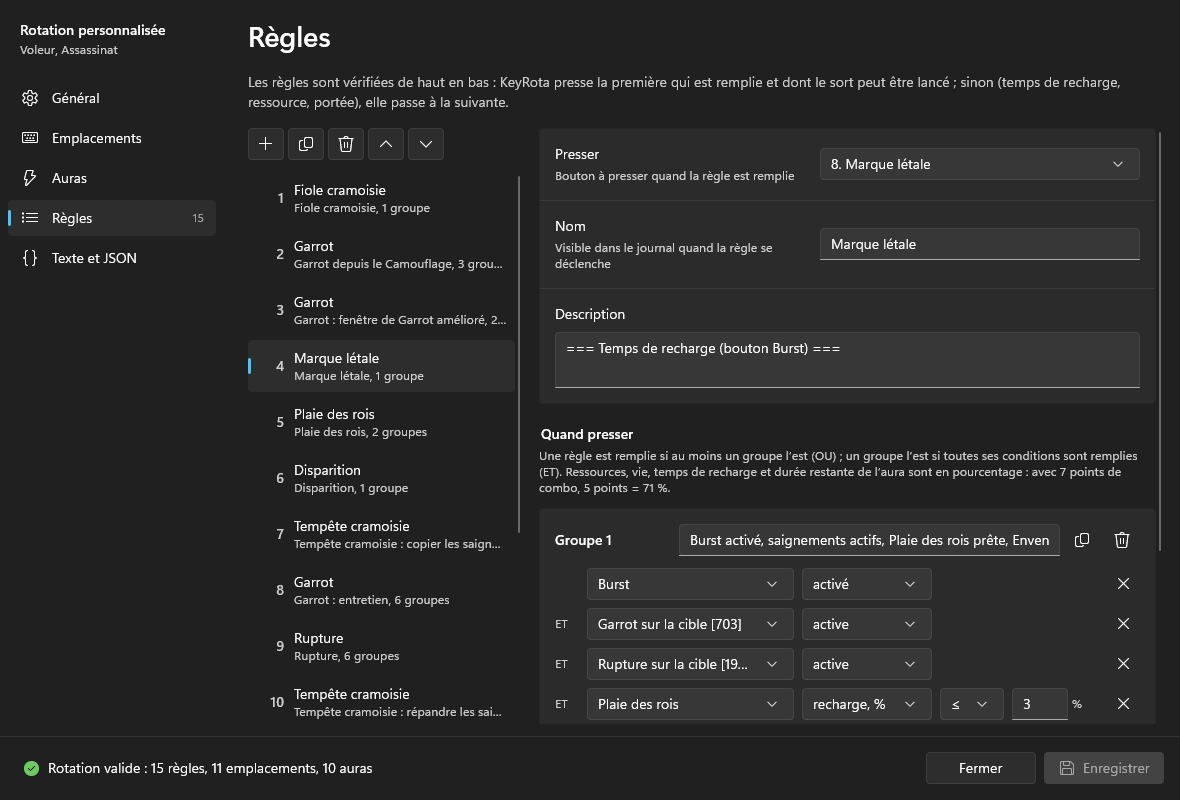Open the Presser button dropdown
1180x800 pixels.
click(x=979, y=164)
